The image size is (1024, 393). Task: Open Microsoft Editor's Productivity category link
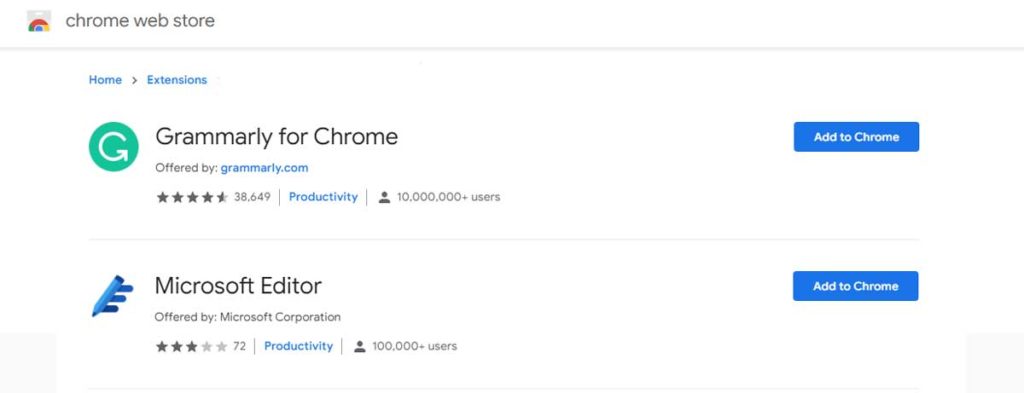point(298,346)
